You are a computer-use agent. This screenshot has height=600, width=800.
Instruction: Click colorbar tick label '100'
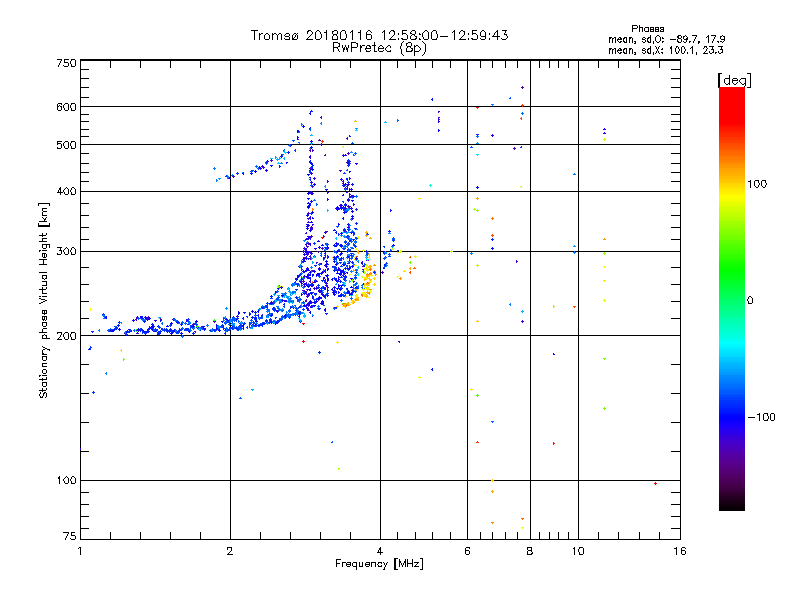point(757,184)
